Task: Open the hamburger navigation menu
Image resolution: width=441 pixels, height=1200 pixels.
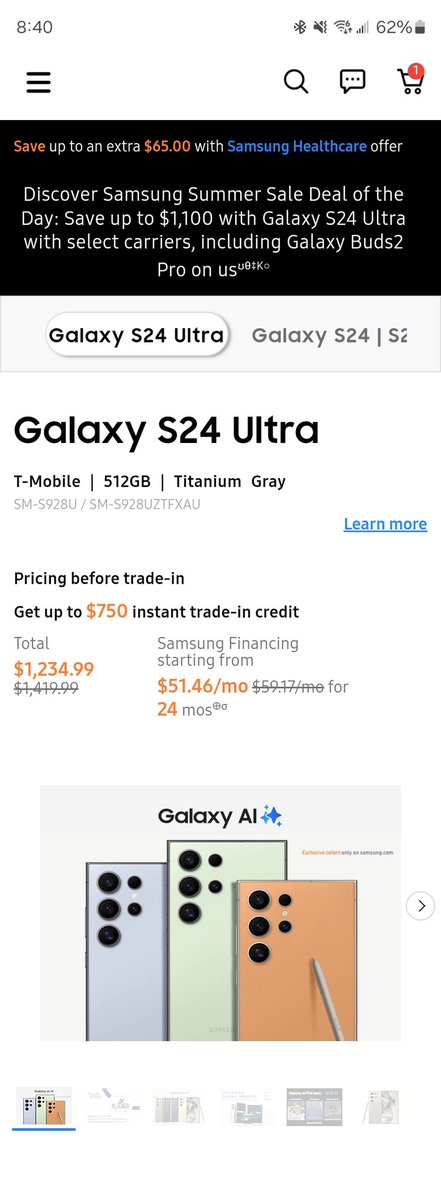Action: (38, 82)
